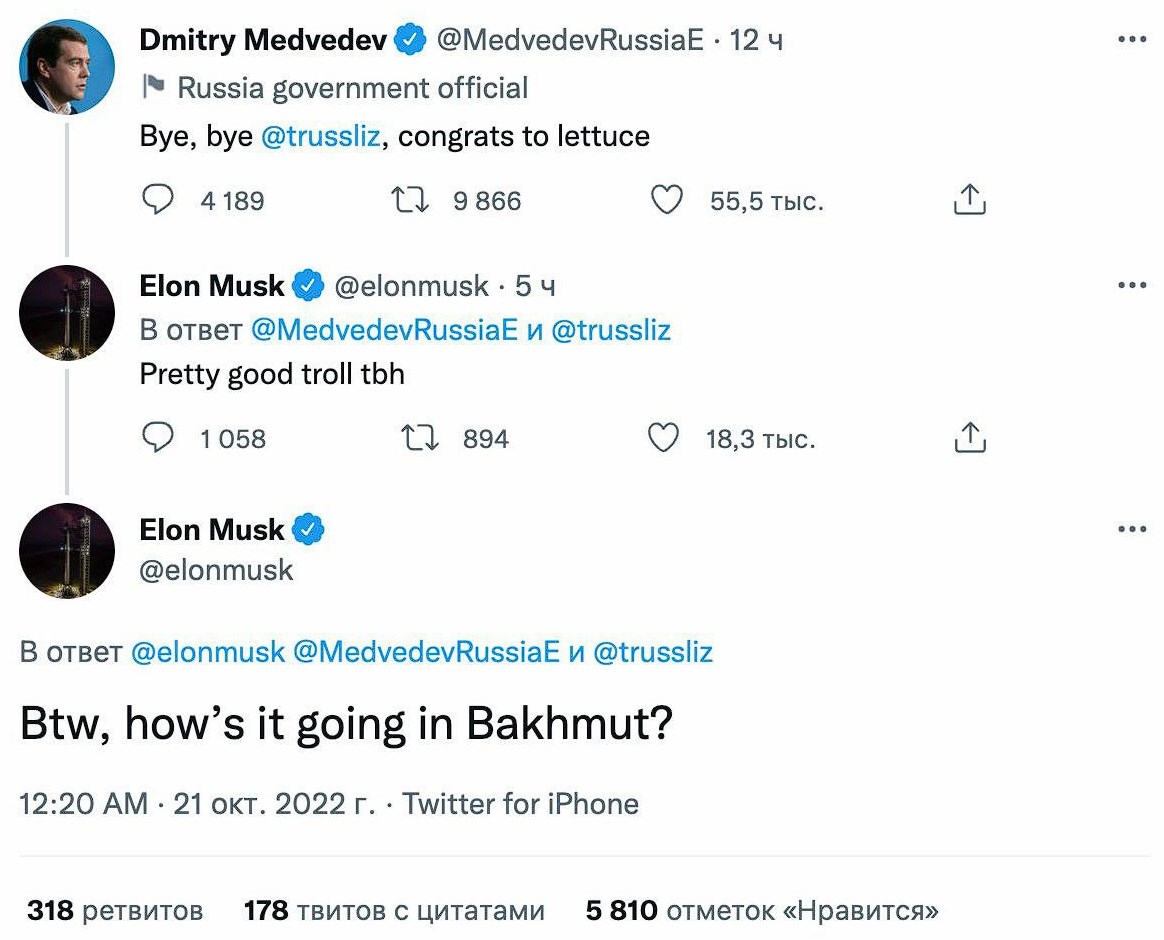Click Elon Musk's avatar on Bakhmut tweet
Screen dimensions: 1164x940
[x=67, y=551]
